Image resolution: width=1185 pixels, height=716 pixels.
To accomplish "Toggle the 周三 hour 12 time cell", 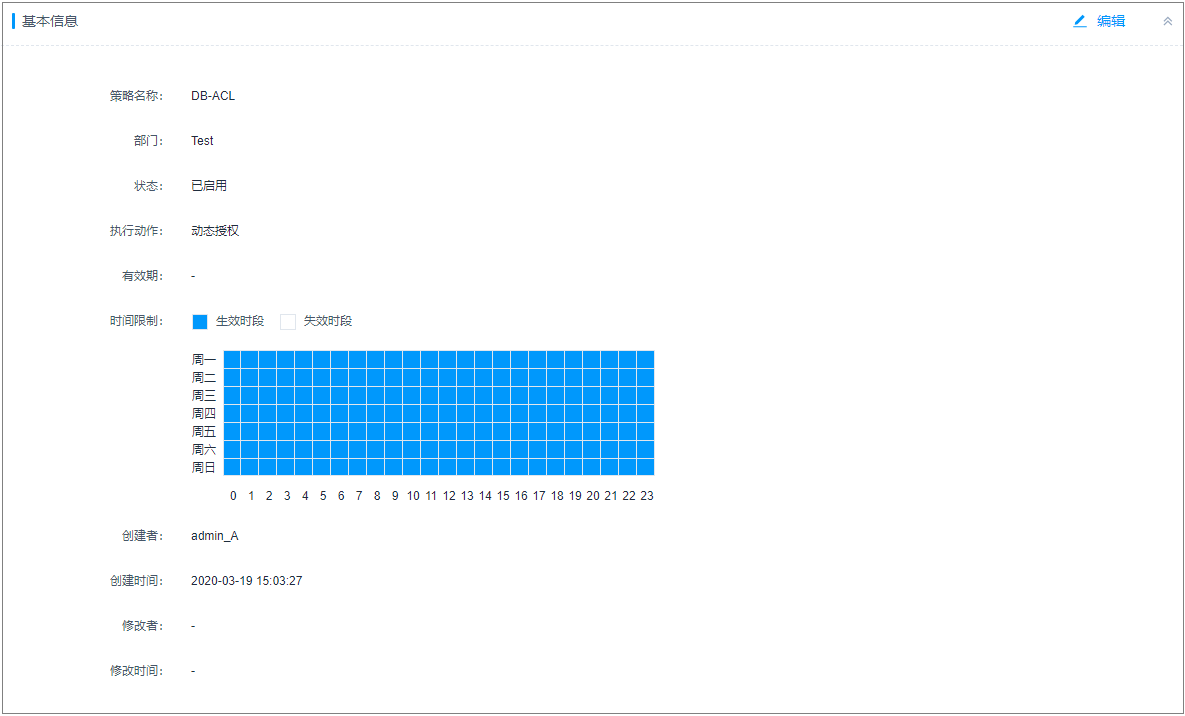I will [448, 395].
